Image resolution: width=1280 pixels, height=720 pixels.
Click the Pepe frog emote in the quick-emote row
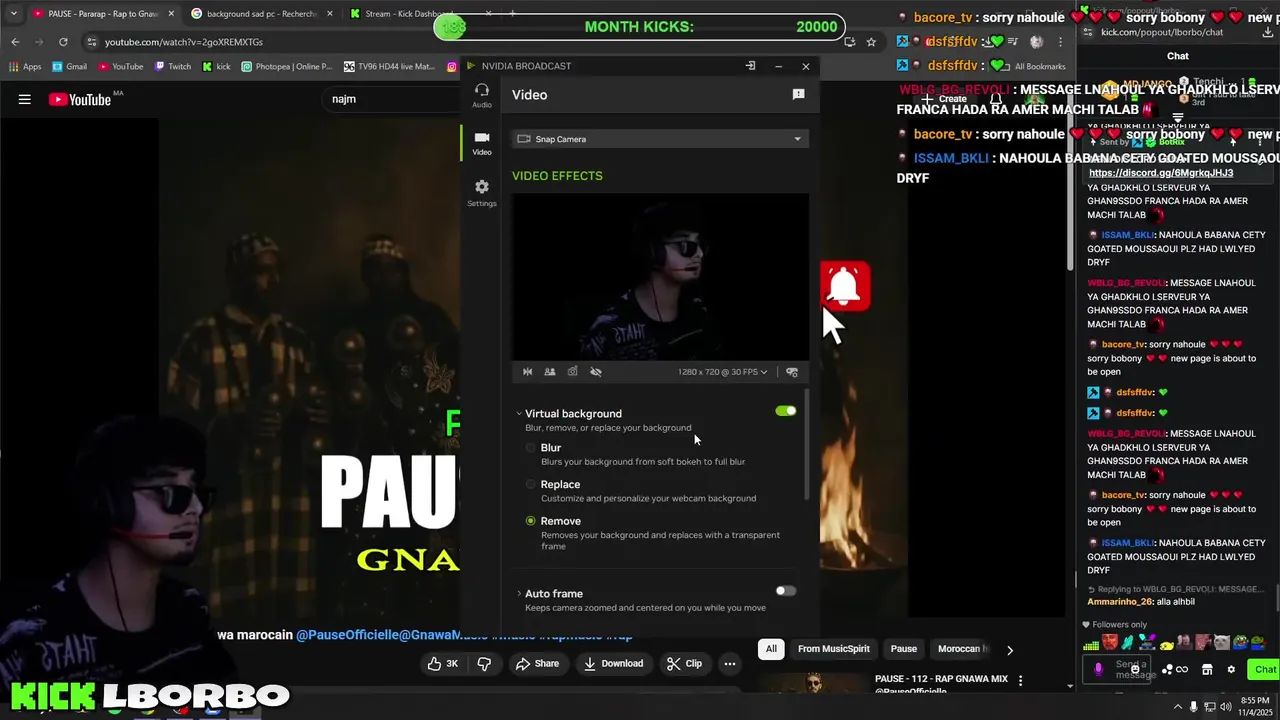click(1240, 642)
